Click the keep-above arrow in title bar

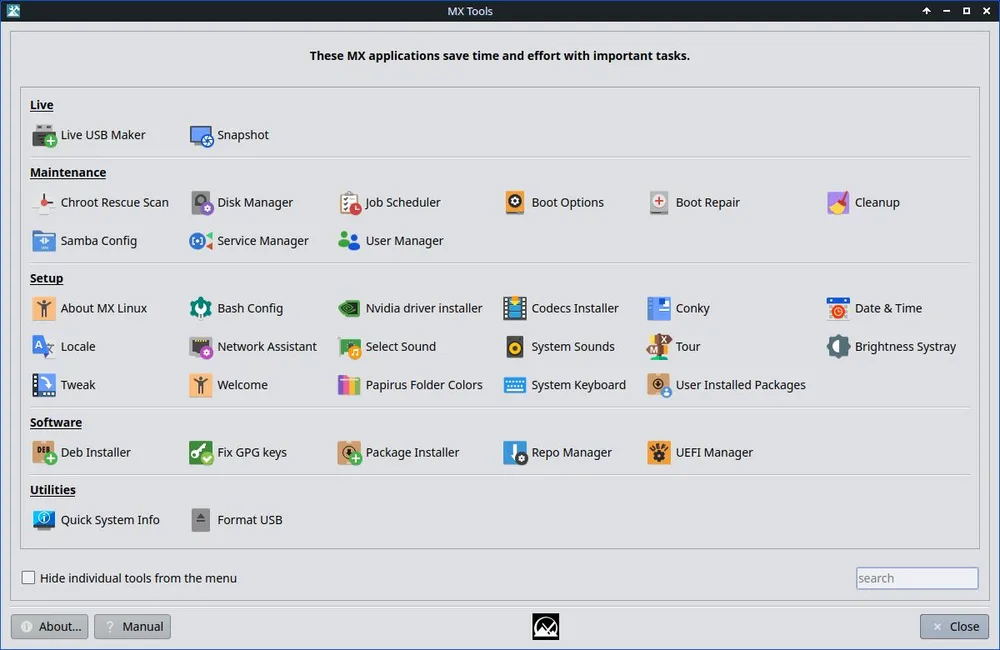[927, 11]
